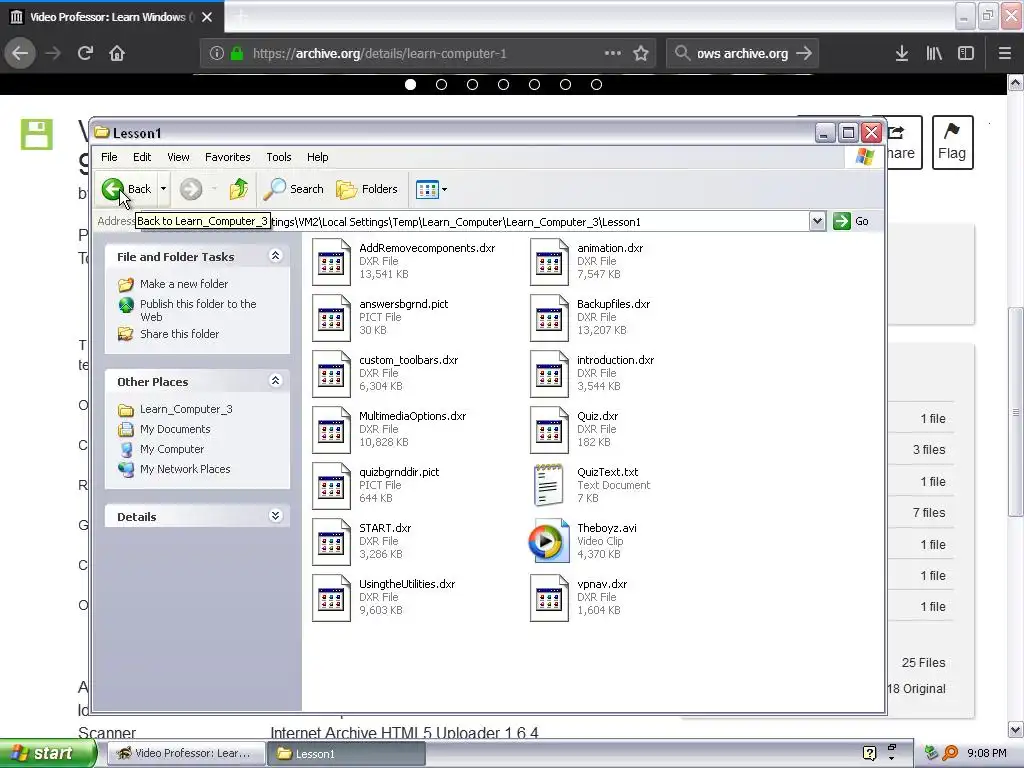
Task: Toggle the Folders pane button
Action: tap(366, 189)
